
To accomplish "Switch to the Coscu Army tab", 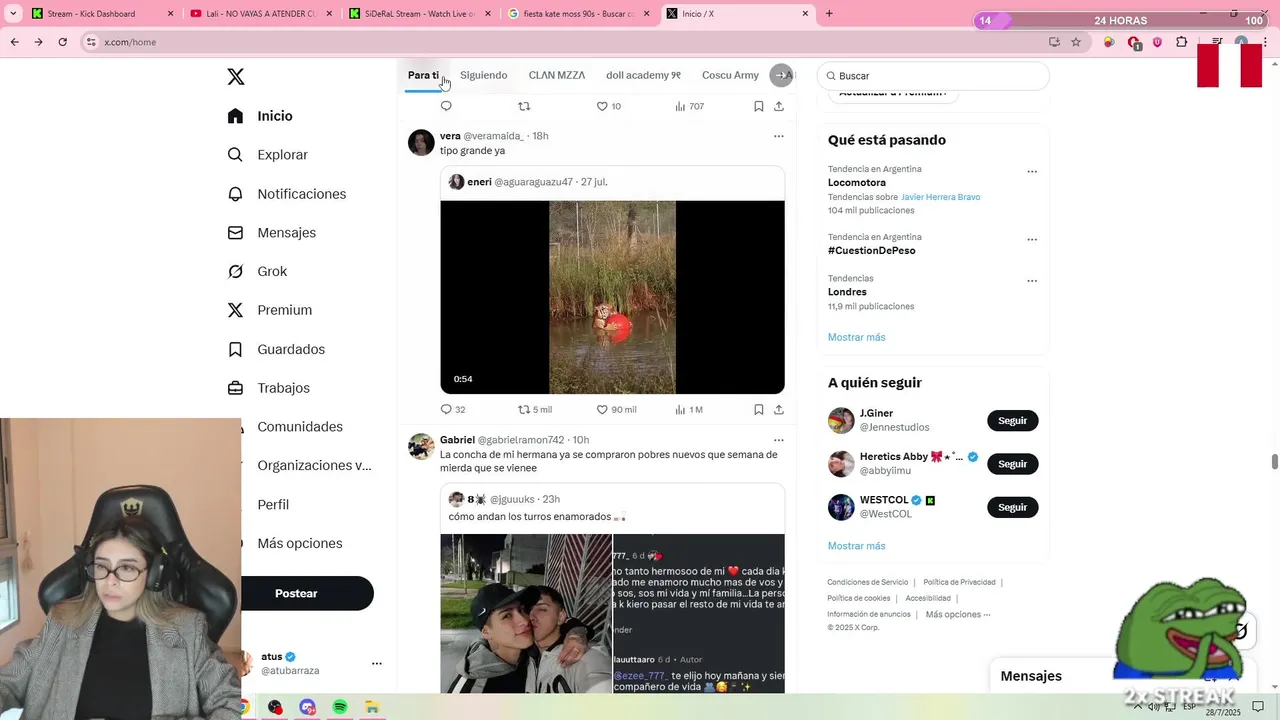I will point(730,75).
